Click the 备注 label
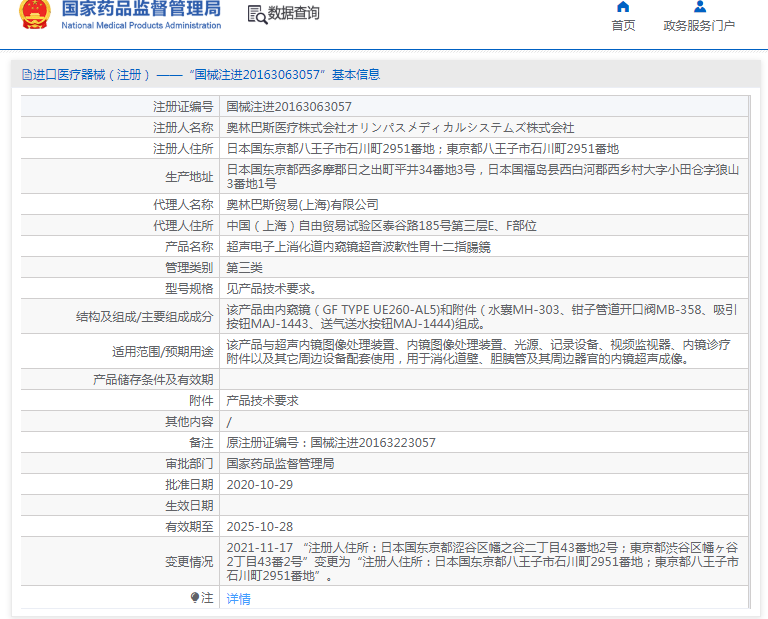This screenshot has width=768, height=619. pyautogui.click(x=201, y=443)
